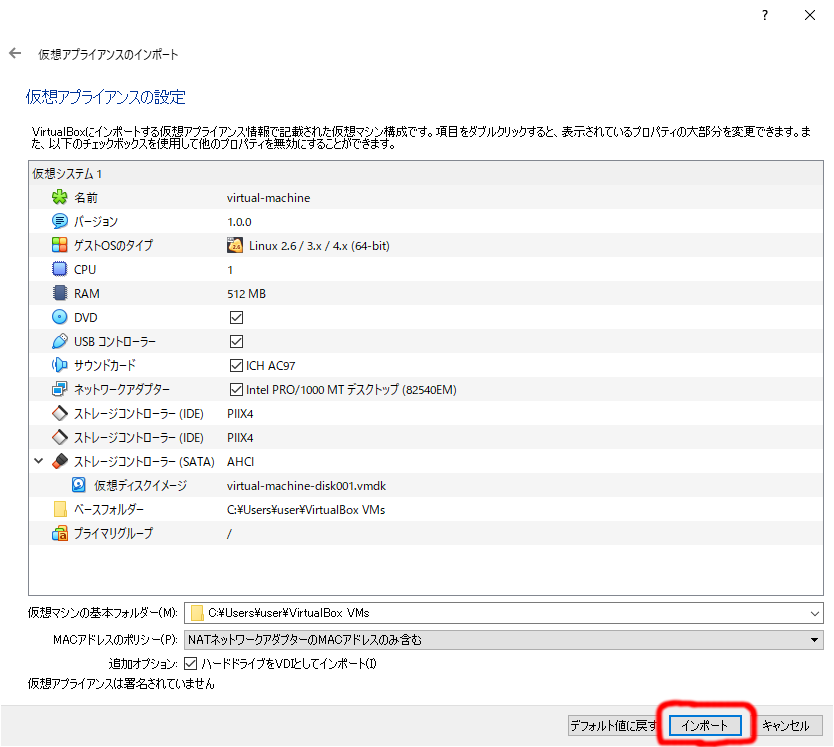
Task: Click the folder icon in the base folder combo box
Action: (x=197, y=613)
